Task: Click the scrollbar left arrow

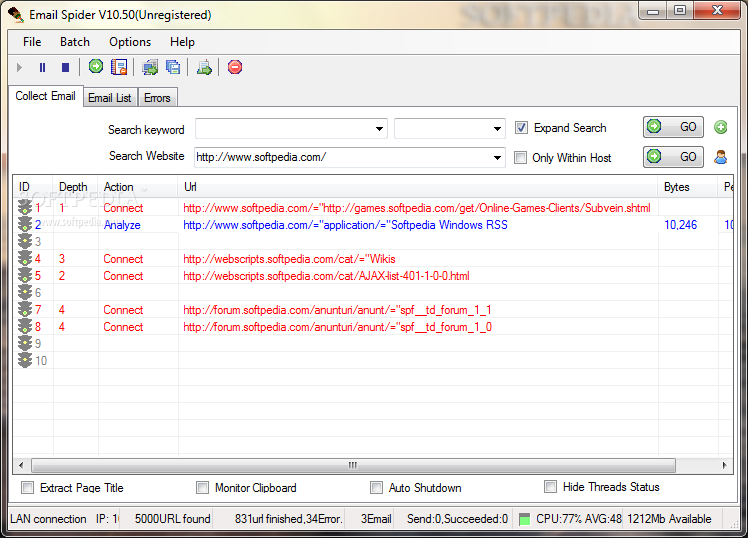Action: (21, 465)
